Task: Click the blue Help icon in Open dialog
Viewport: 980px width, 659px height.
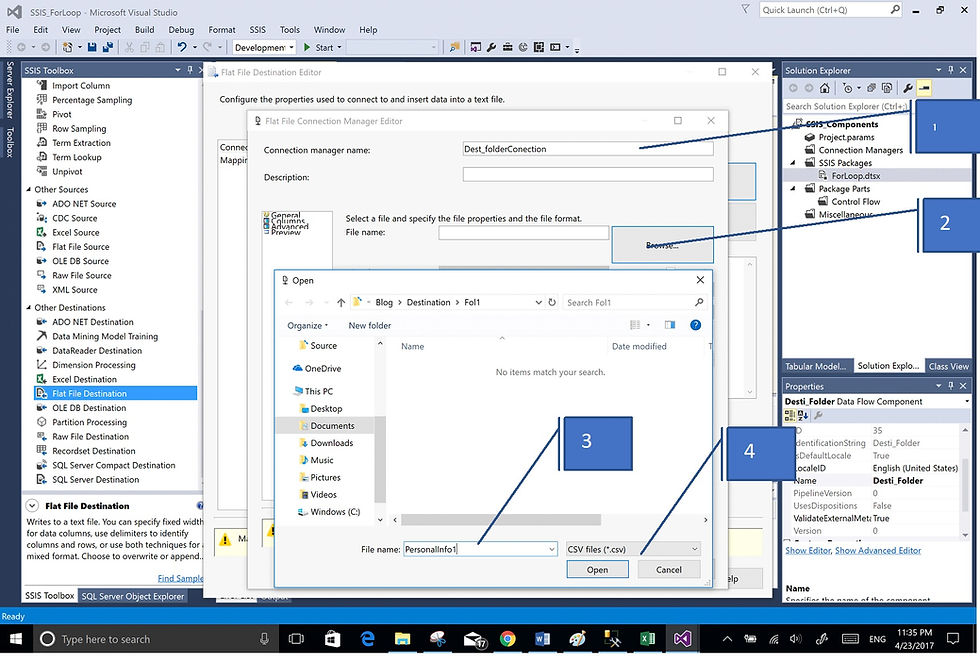Action: click(695, 325)
